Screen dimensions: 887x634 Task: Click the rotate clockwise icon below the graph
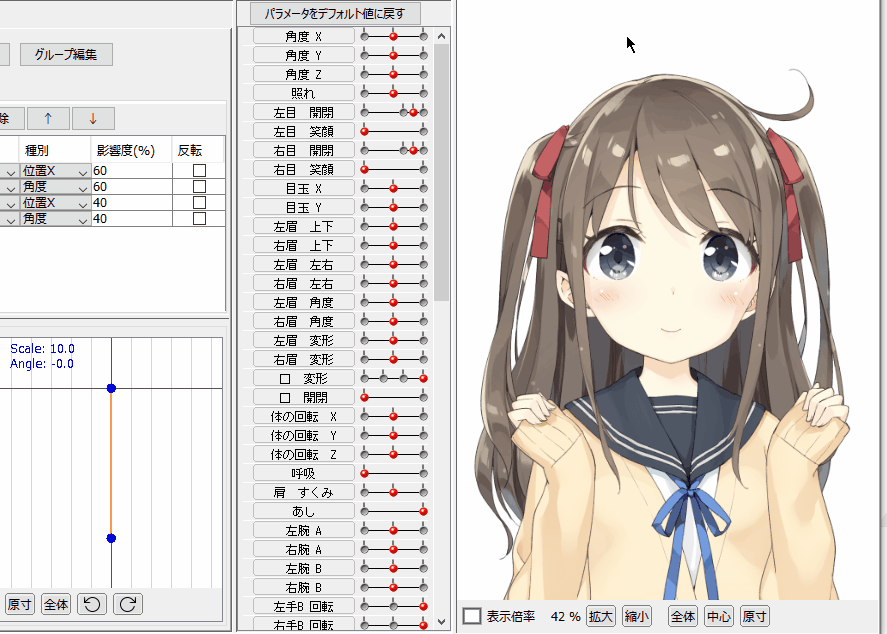128,605
